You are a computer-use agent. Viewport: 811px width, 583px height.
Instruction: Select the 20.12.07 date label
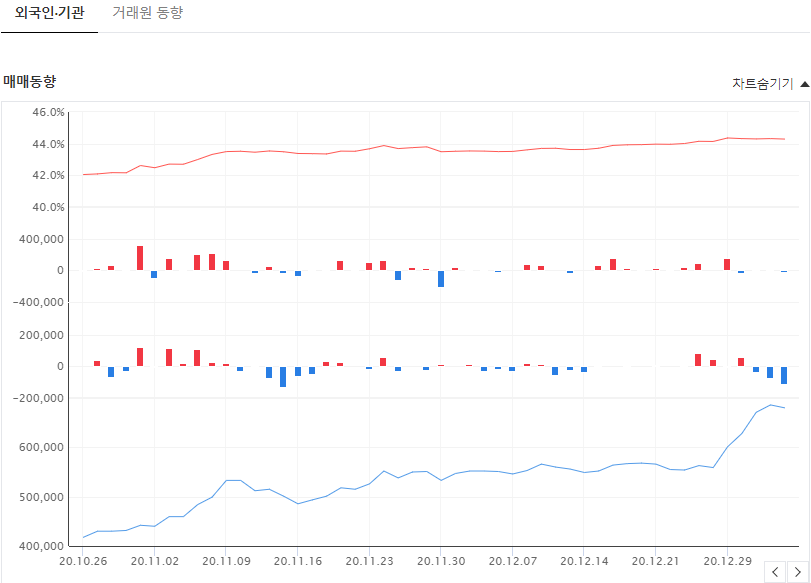click(513, 561)
